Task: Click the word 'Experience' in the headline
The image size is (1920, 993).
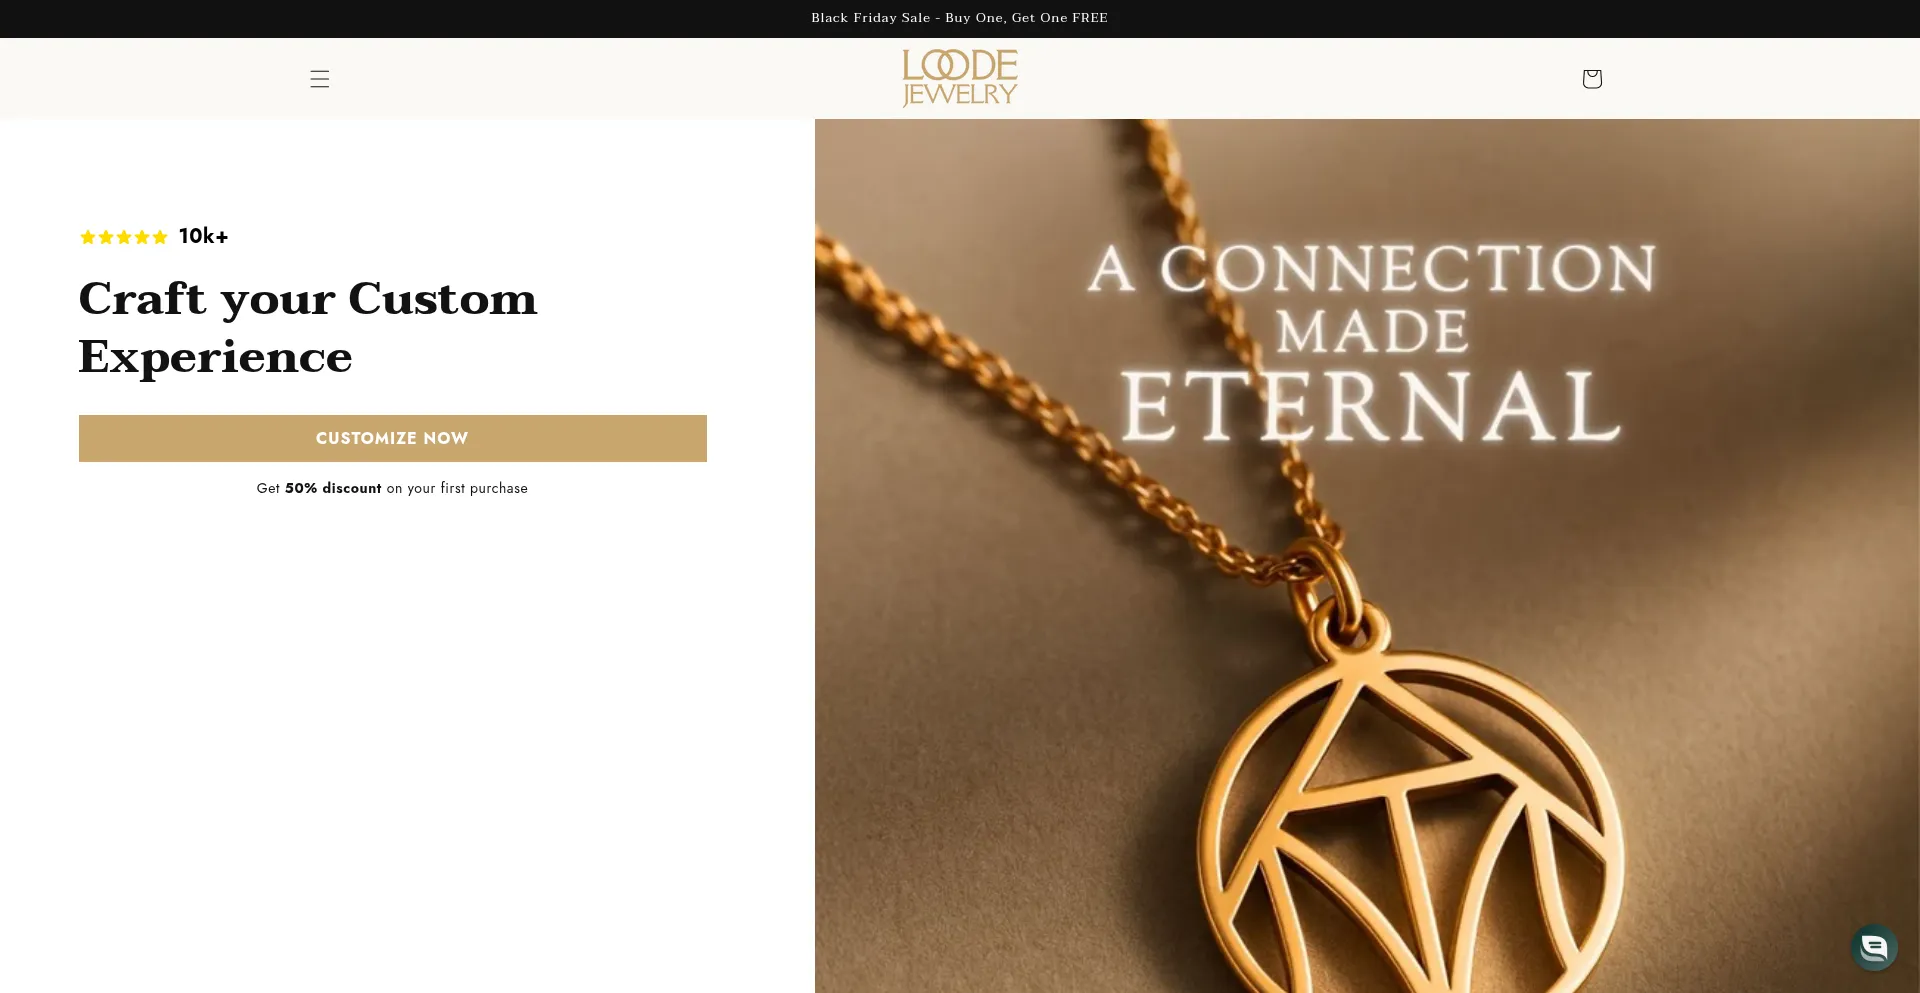Action: (x=216, y=357)
